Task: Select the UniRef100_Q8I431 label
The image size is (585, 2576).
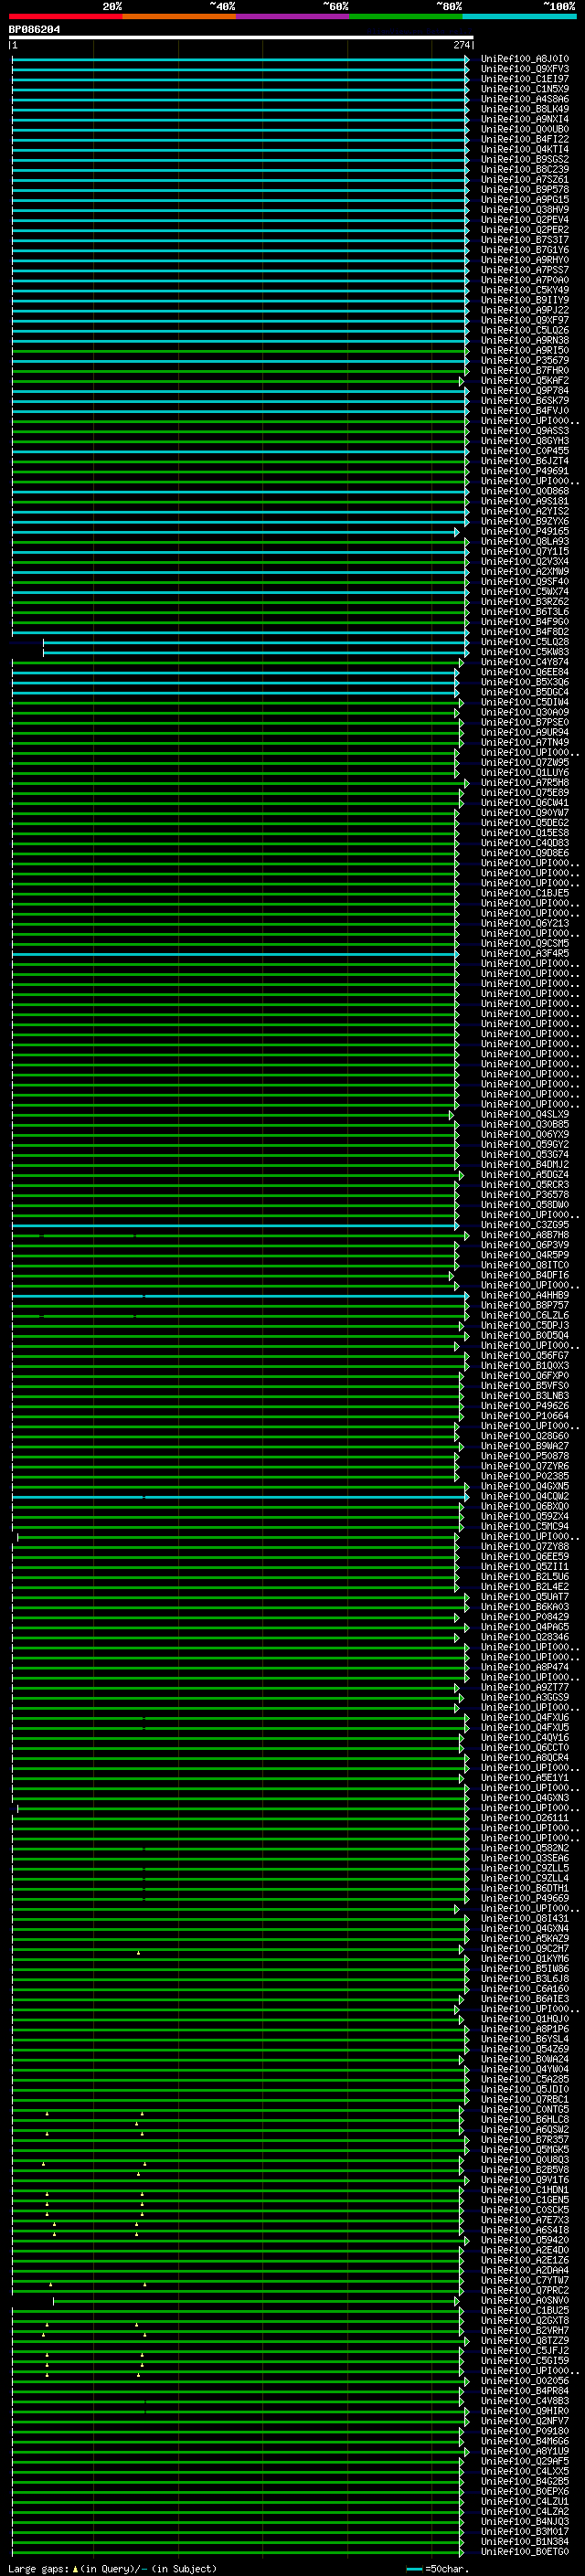Action: pyautogui.click(x=525, y=1919)
